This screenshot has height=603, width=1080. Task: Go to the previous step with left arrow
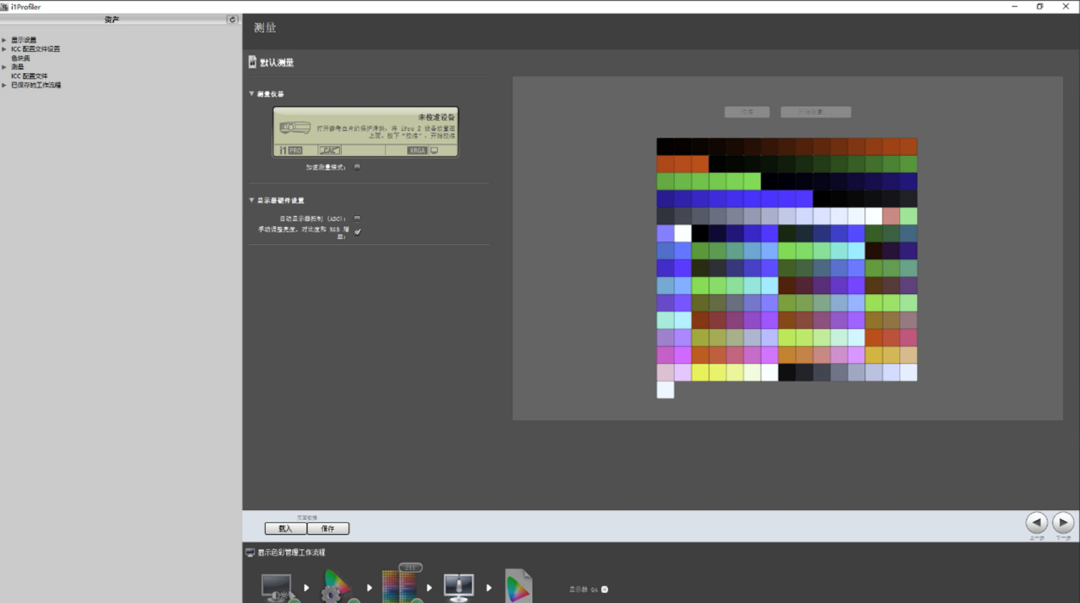click(1037, 522)
